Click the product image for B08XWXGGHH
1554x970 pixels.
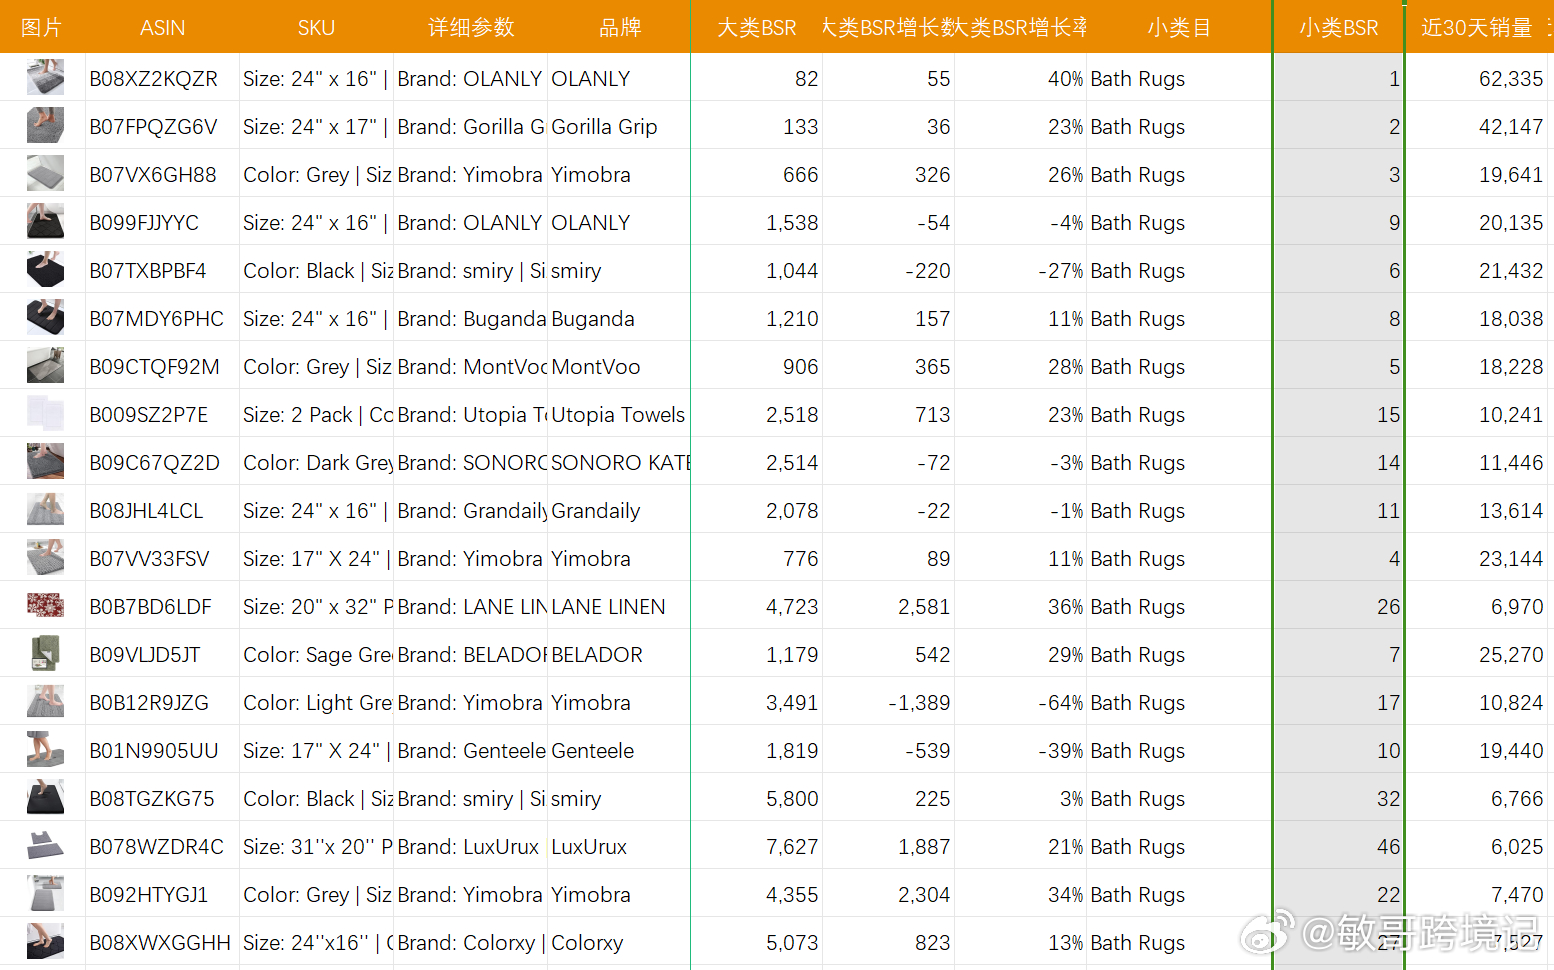pyautogui.click(x=45, y=942)
